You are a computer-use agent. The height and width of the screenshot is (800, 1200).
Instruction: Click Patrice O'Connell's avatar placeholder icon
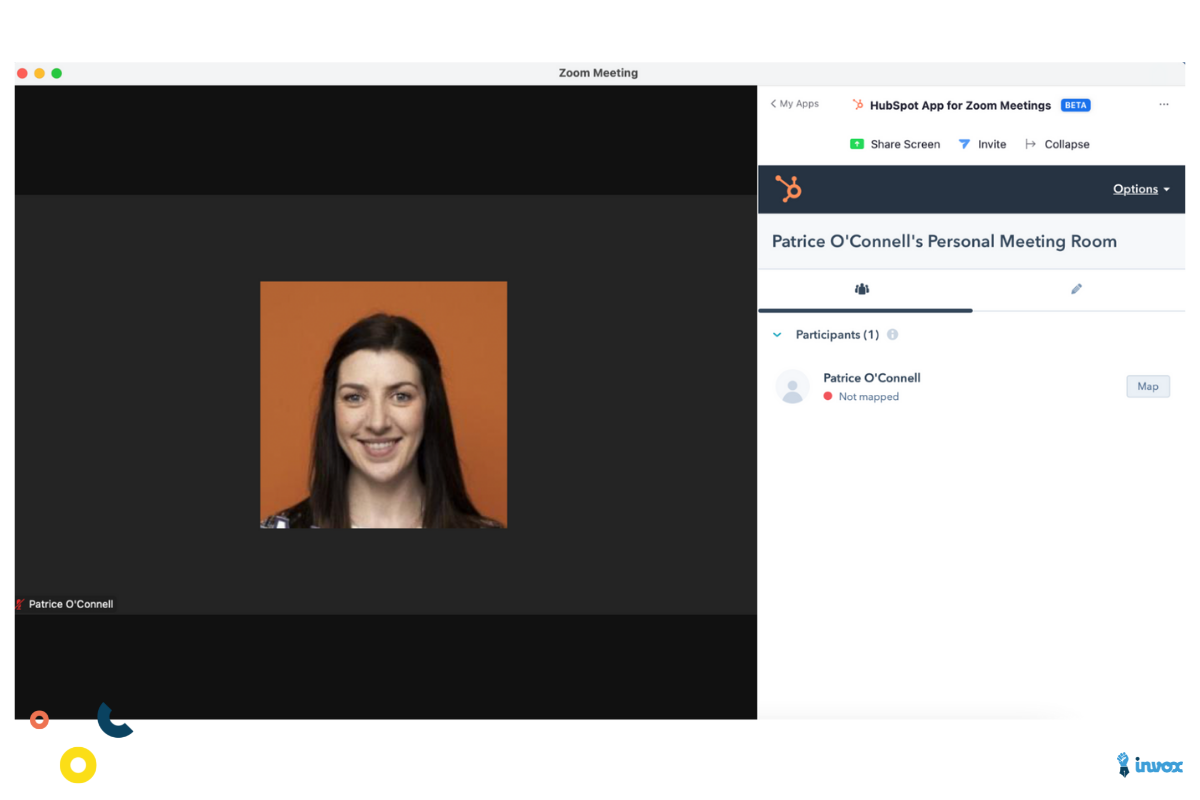click(x=793, y=387)
